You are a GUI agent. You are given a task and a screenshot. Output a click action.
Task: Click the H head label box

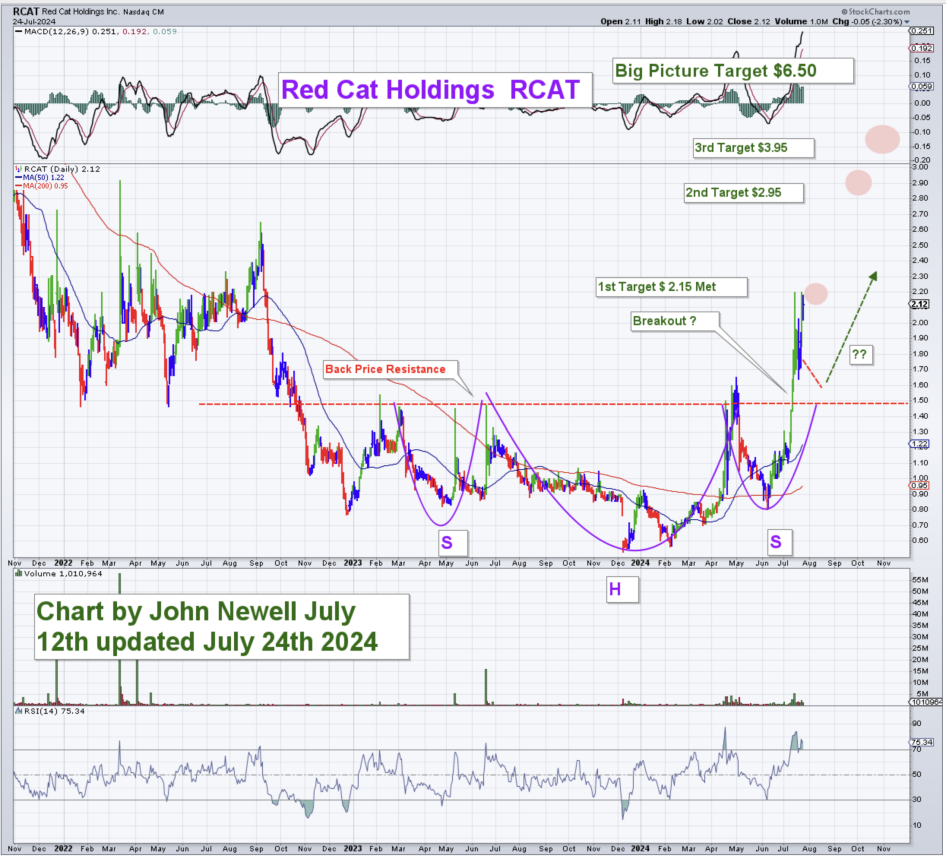click(x=622, y=588)
